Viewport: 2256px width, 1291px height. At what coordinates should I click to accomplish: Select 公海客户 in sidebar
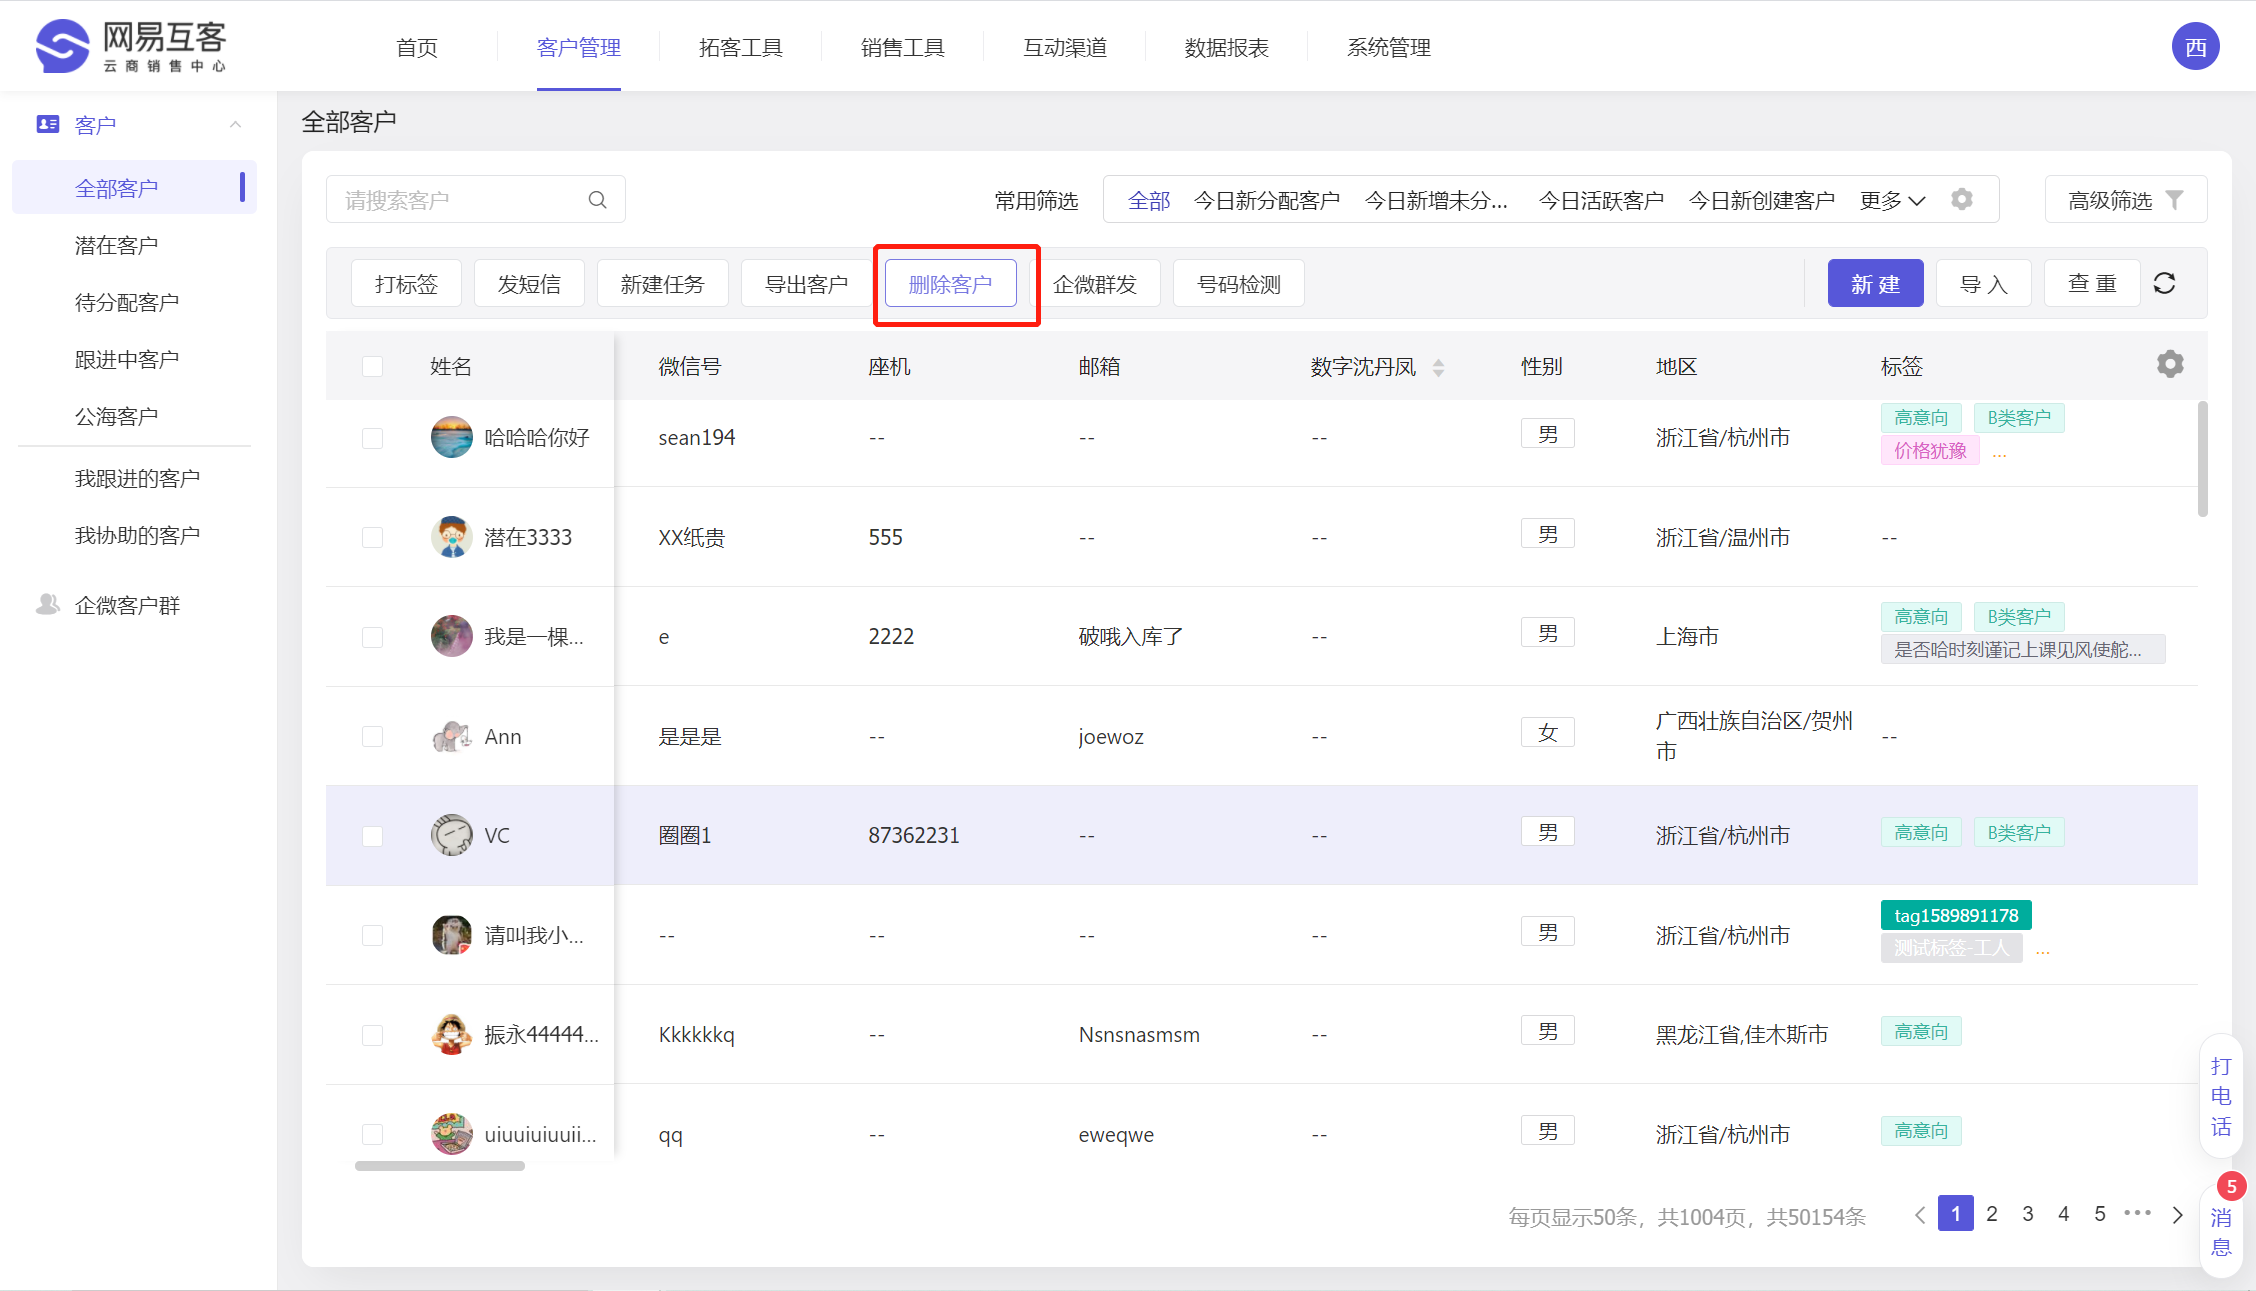[x=116, y=416]
